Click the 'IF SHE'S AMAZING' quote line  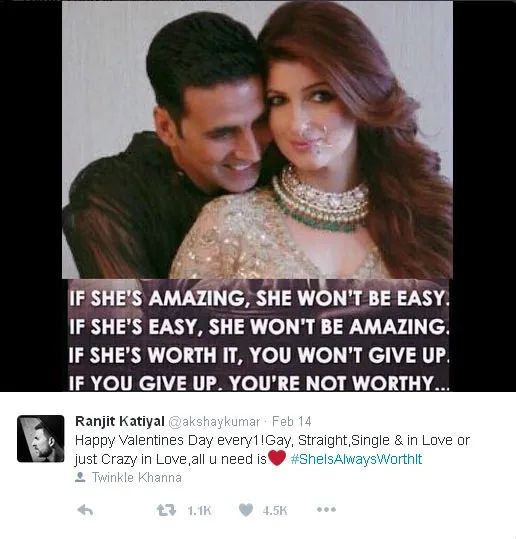pos(259,298)
